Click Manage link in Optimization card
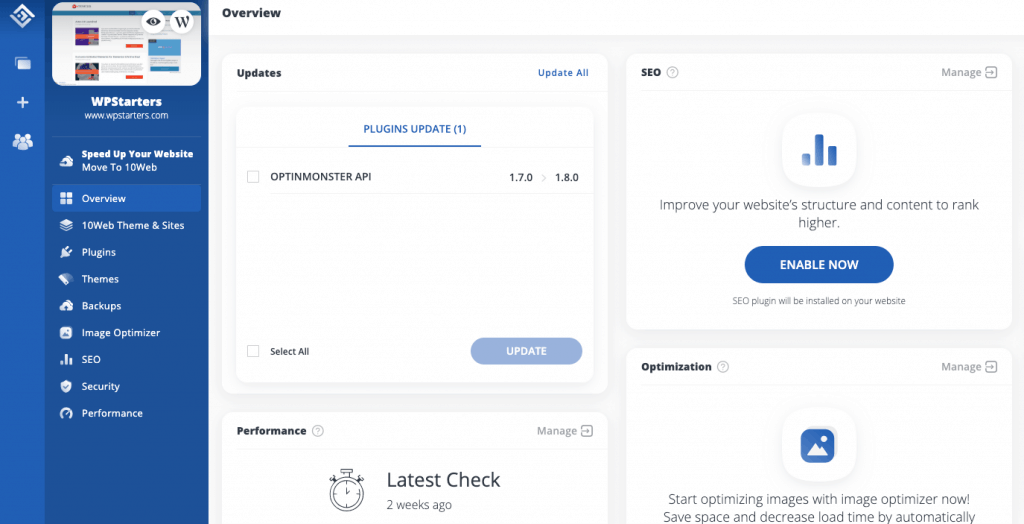The height and width of the screenshot is (524, 1024). click(961, 367)
